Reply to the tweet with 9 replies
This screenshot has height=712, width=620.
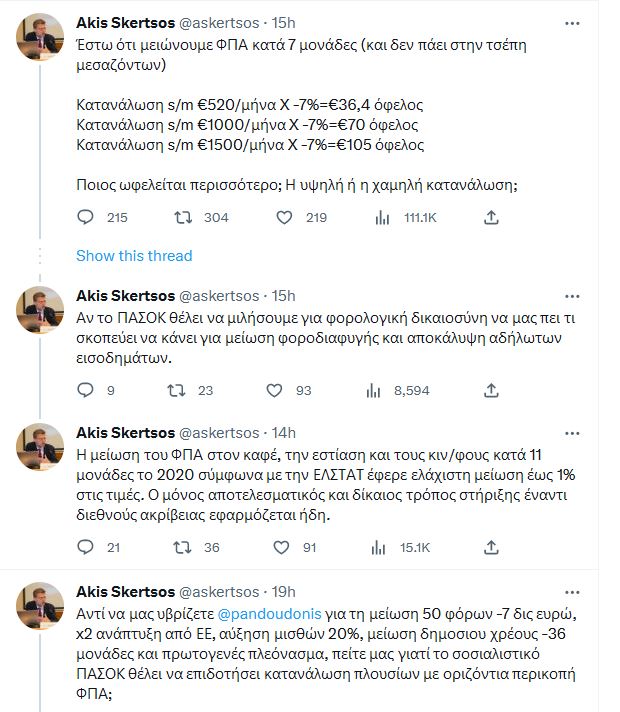click(x=86, y=391)
